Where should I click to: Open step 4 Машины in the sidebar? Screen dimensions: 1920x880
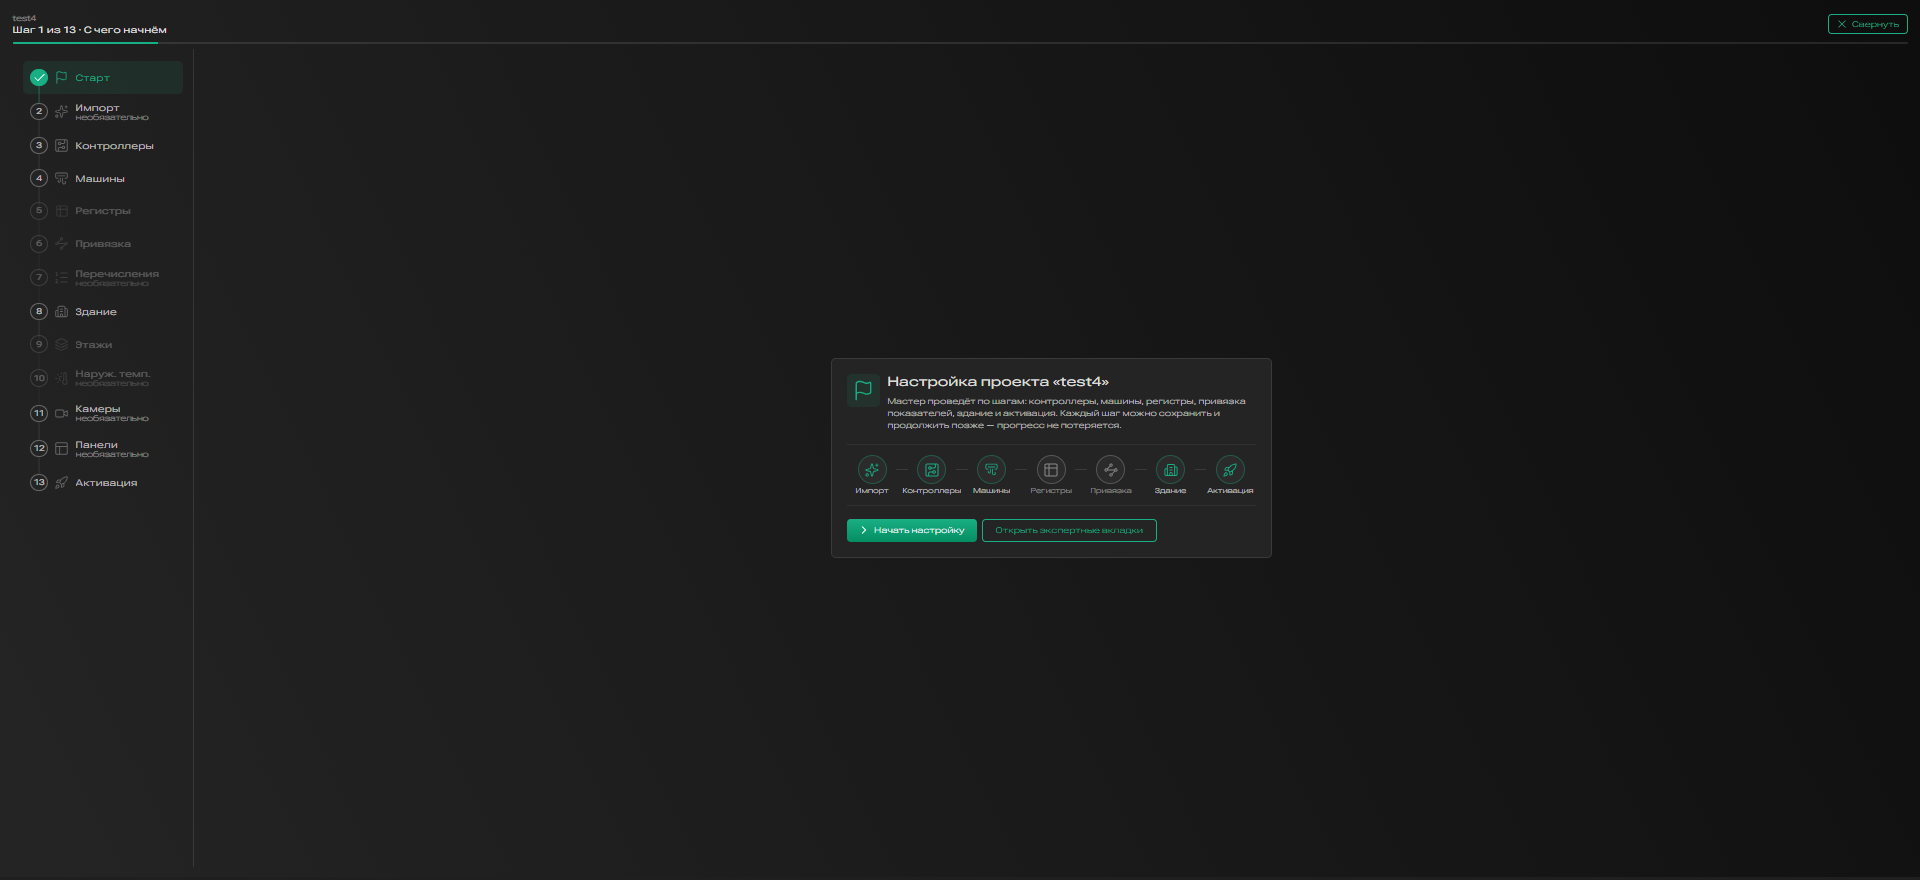[x=103, y=178]
